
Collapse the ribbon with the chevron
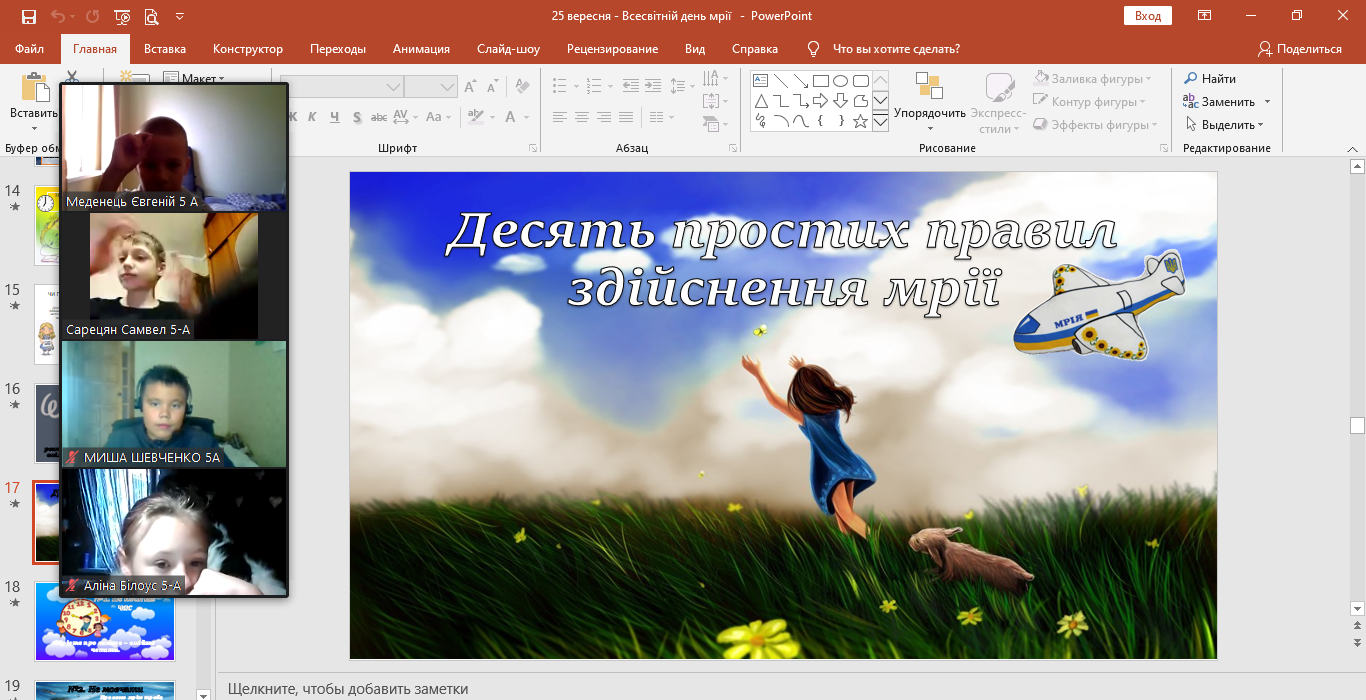coord(1351,148)
